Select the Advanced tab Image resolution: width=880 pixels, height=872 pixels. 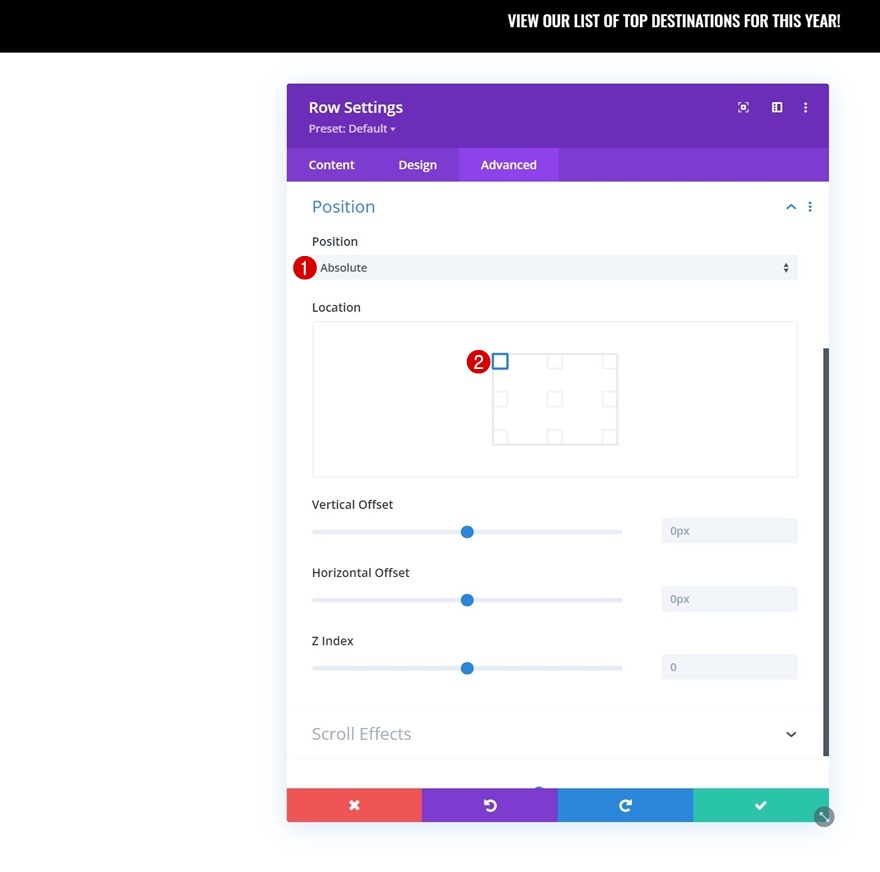pos(508,165)
